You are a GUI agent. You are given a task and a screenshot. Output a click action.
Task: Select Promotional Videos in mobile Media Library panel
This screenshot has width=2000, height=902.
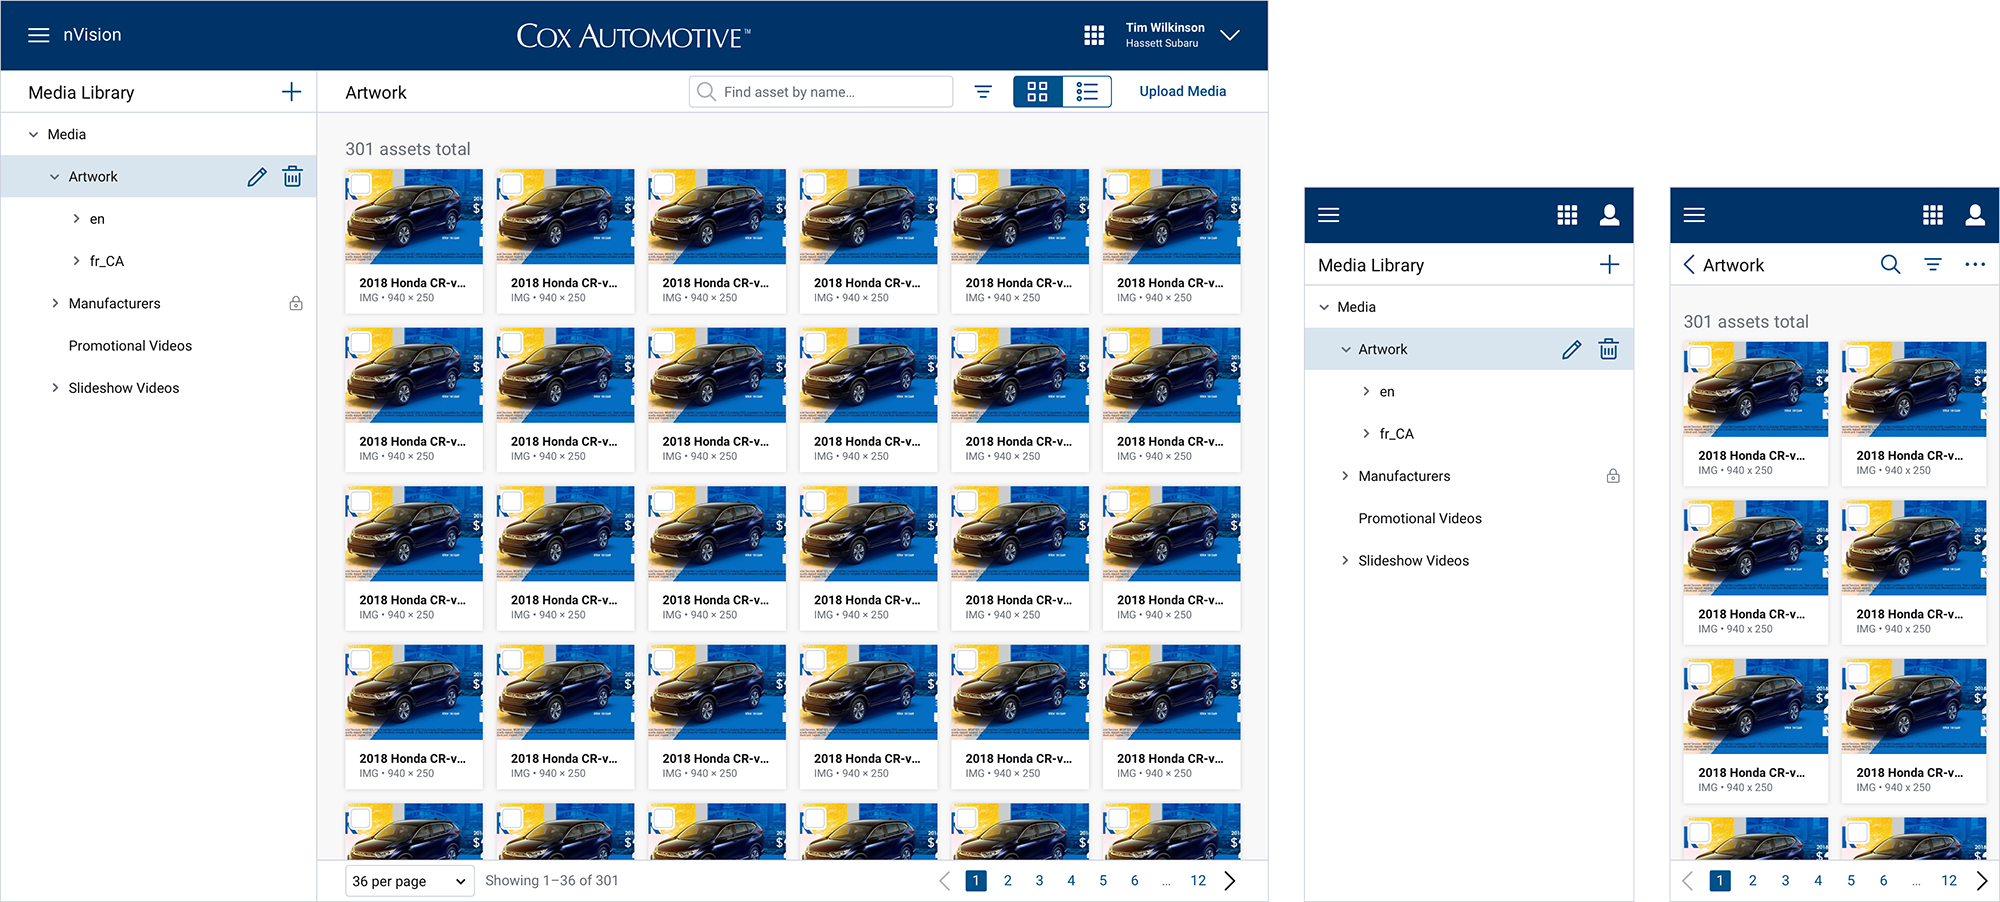click(1420, 519)
